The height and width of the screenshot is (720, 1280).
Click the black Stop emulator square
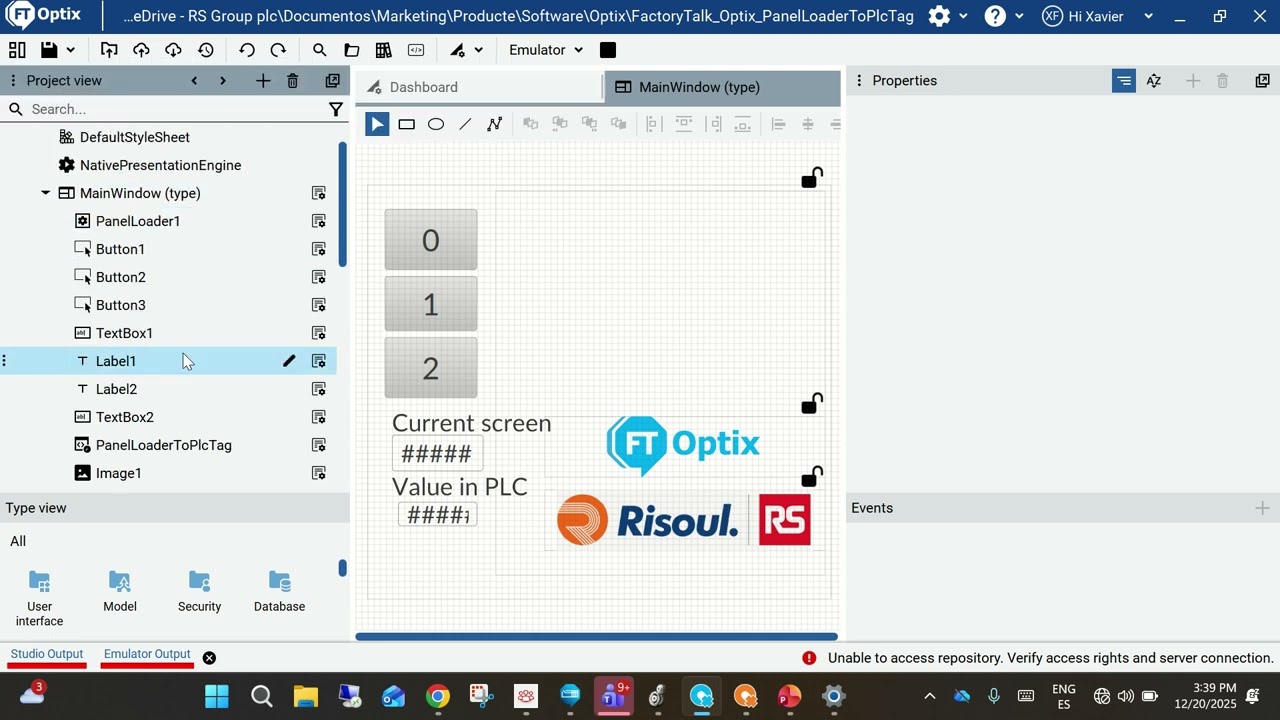(608, 50)
